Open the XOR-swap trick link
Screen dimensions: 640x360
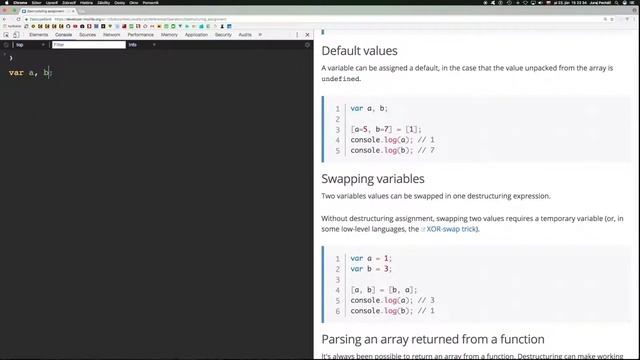(x=451, y=229)
